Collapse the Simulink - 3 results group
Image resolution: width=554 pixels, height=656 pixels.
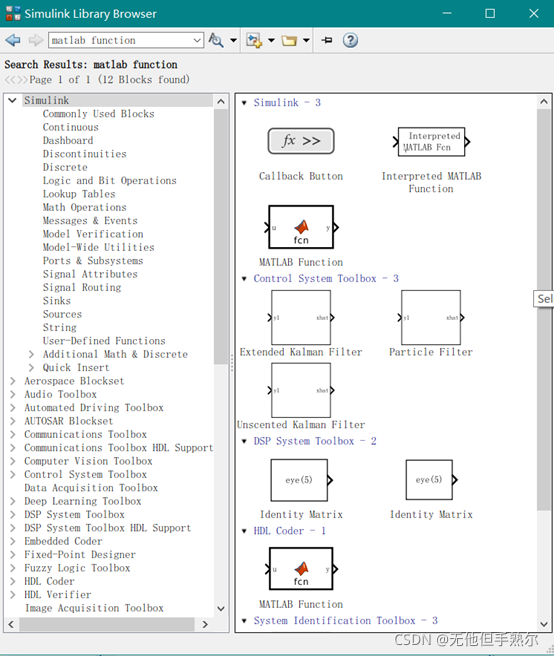[x=244, y=103]
